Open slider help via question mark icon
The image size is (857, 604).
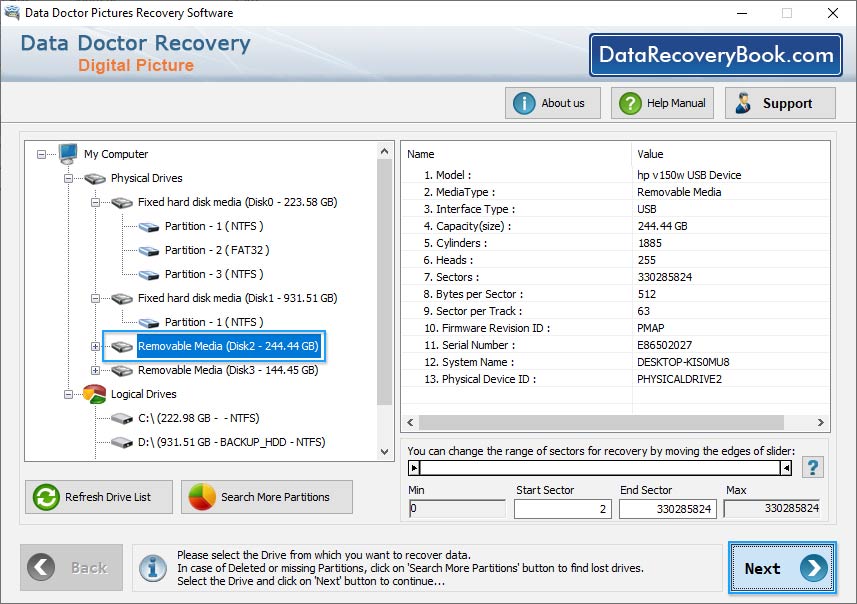click(x=813, y=466)
